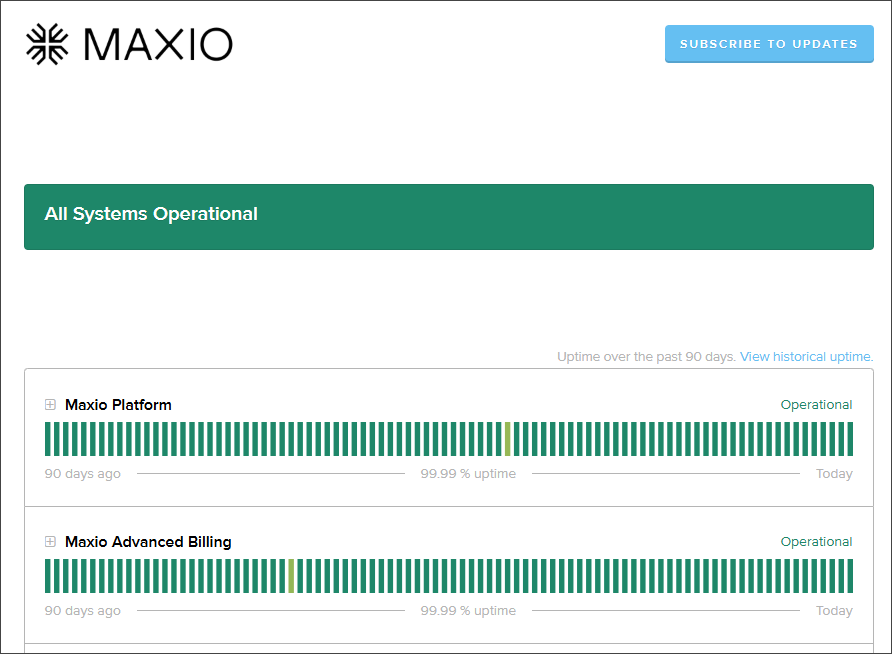
Task: Expand the Maxio Platform component group
Action: 50,404
